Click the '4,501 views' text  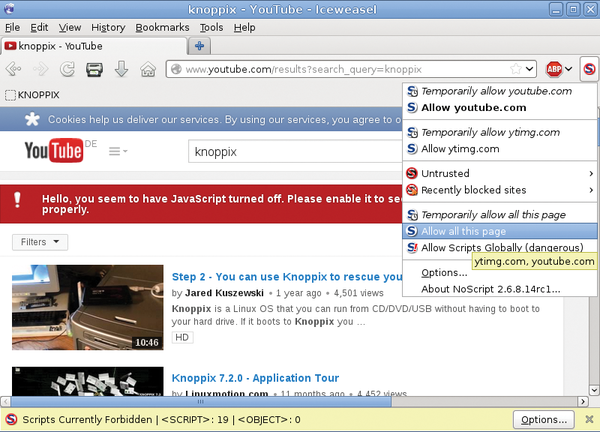pyautogui.click(x=359, y=293)
